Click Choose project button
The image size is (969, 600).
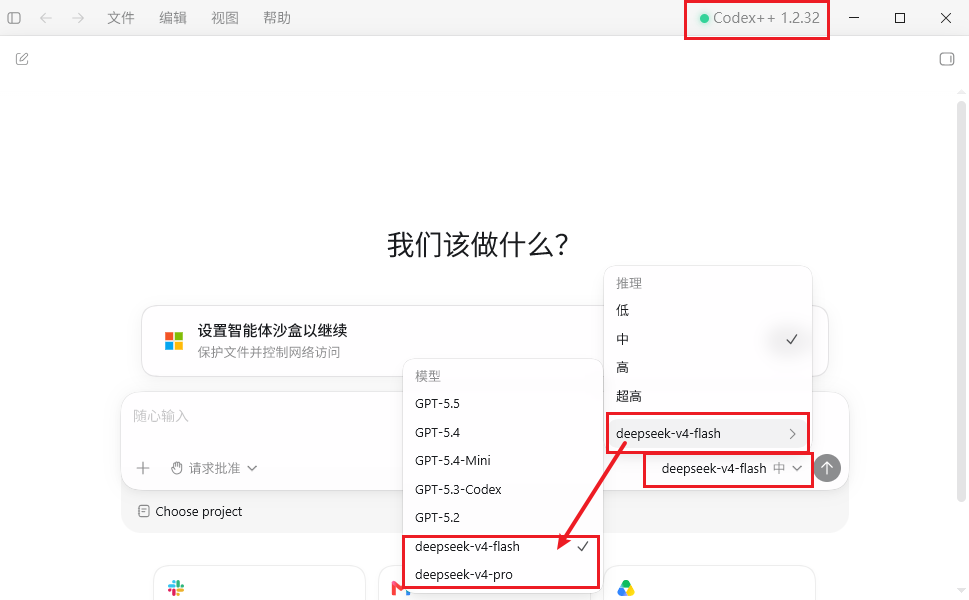tap(190, 511)
